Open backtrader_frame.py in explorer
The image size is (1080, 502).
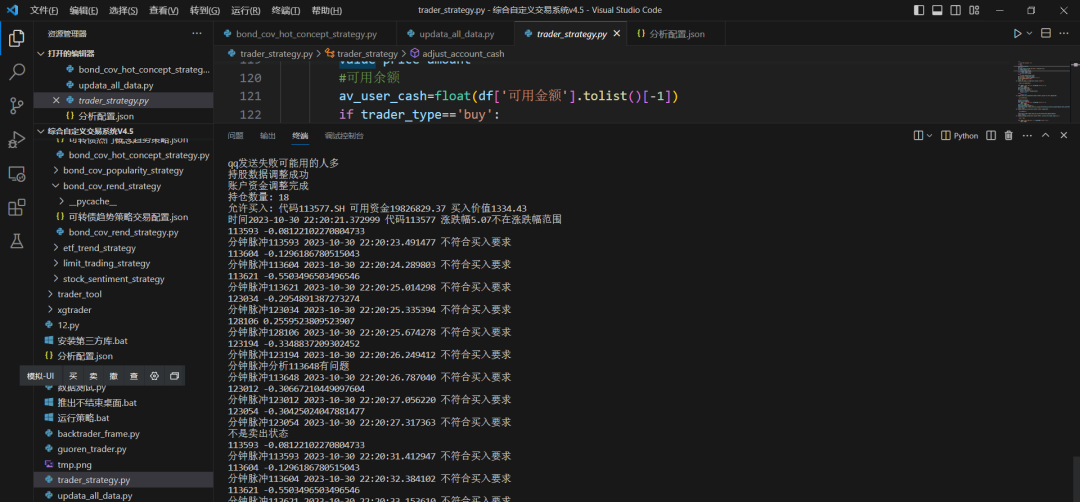point(123,434)
